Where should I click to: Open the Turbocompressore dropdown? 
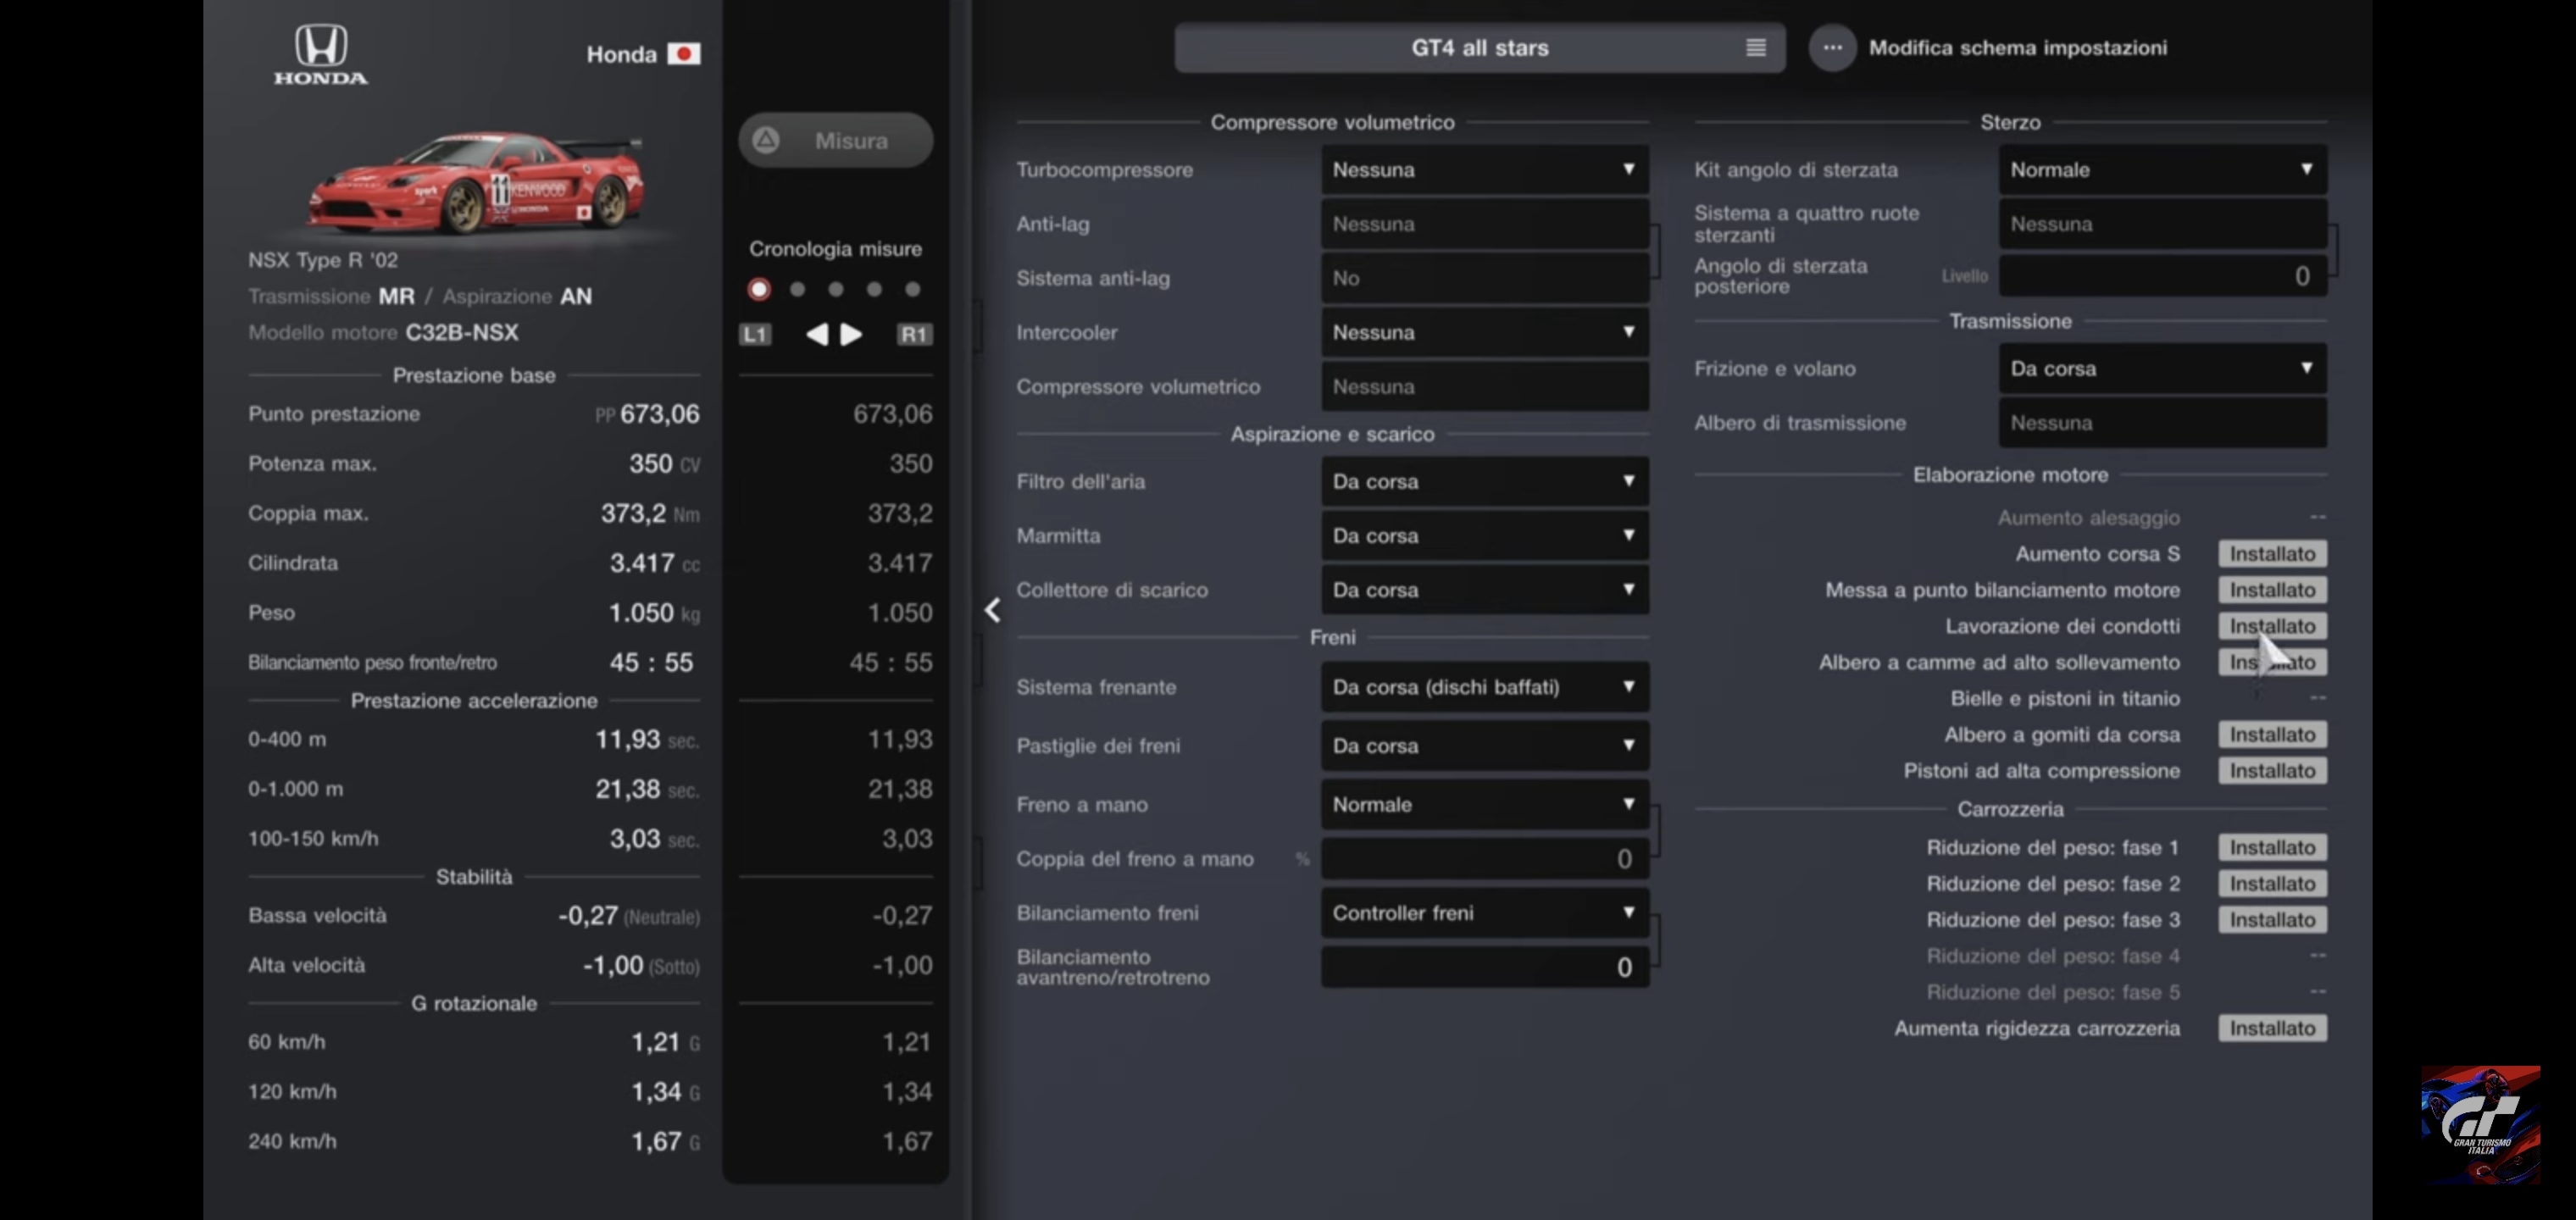coord(1484,170)
